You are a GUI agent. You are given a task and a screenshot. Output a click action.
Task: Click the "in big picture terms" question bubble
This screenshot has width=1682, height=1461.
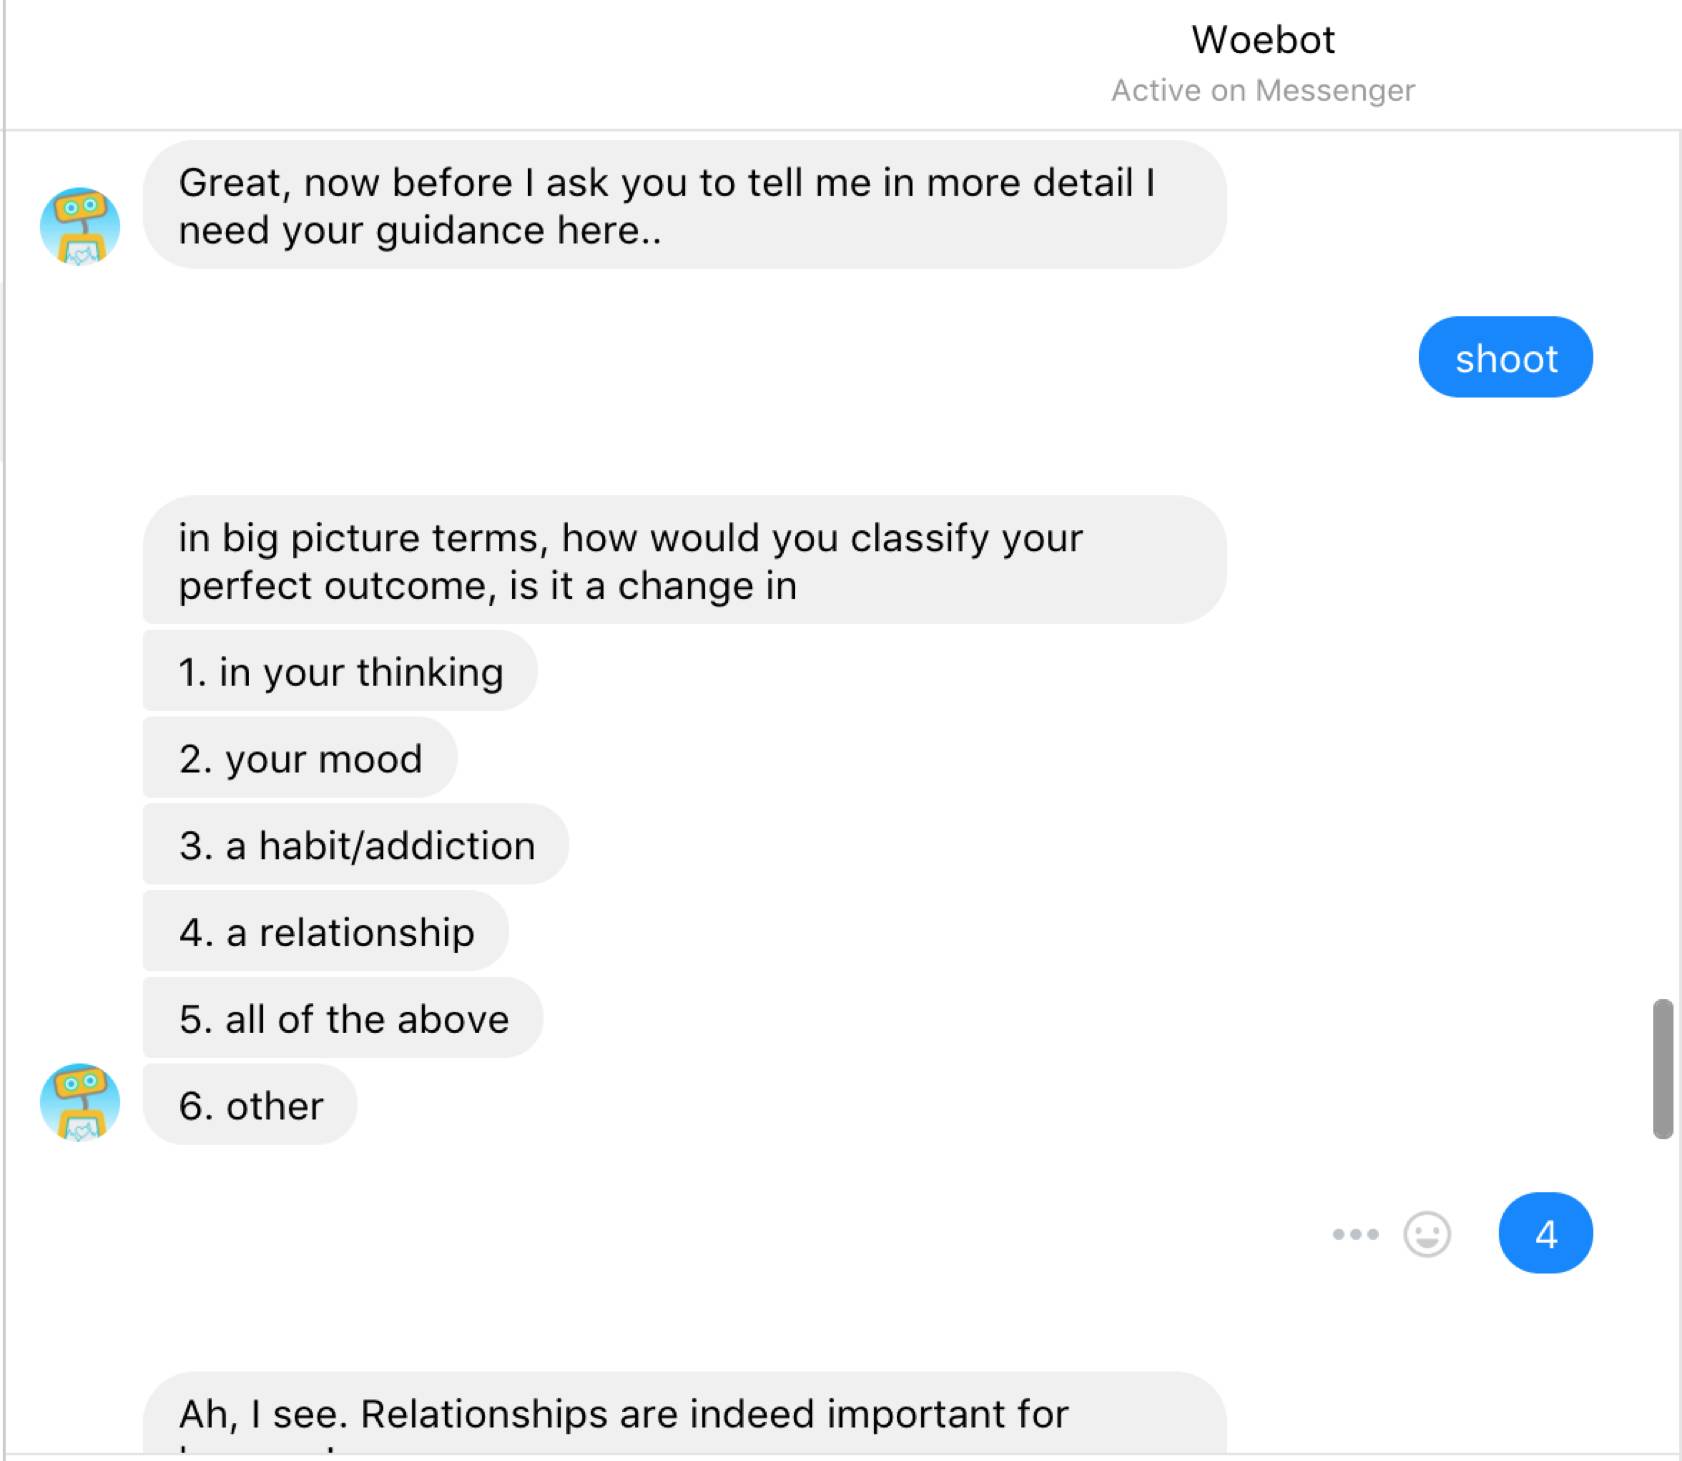coord(684,561)
